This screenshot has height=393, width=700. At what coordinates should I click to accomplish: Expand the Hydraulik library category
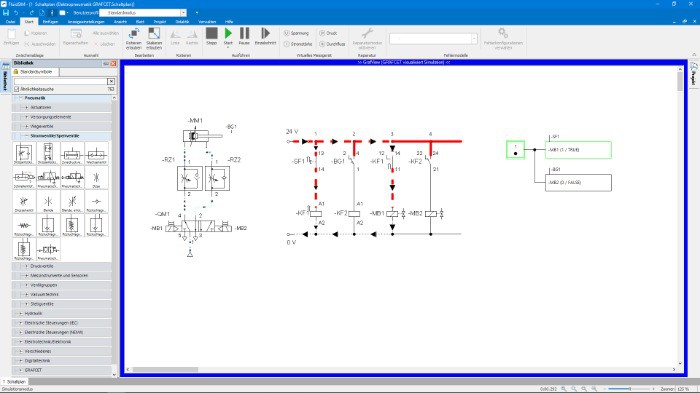click(x=21, y=314)
